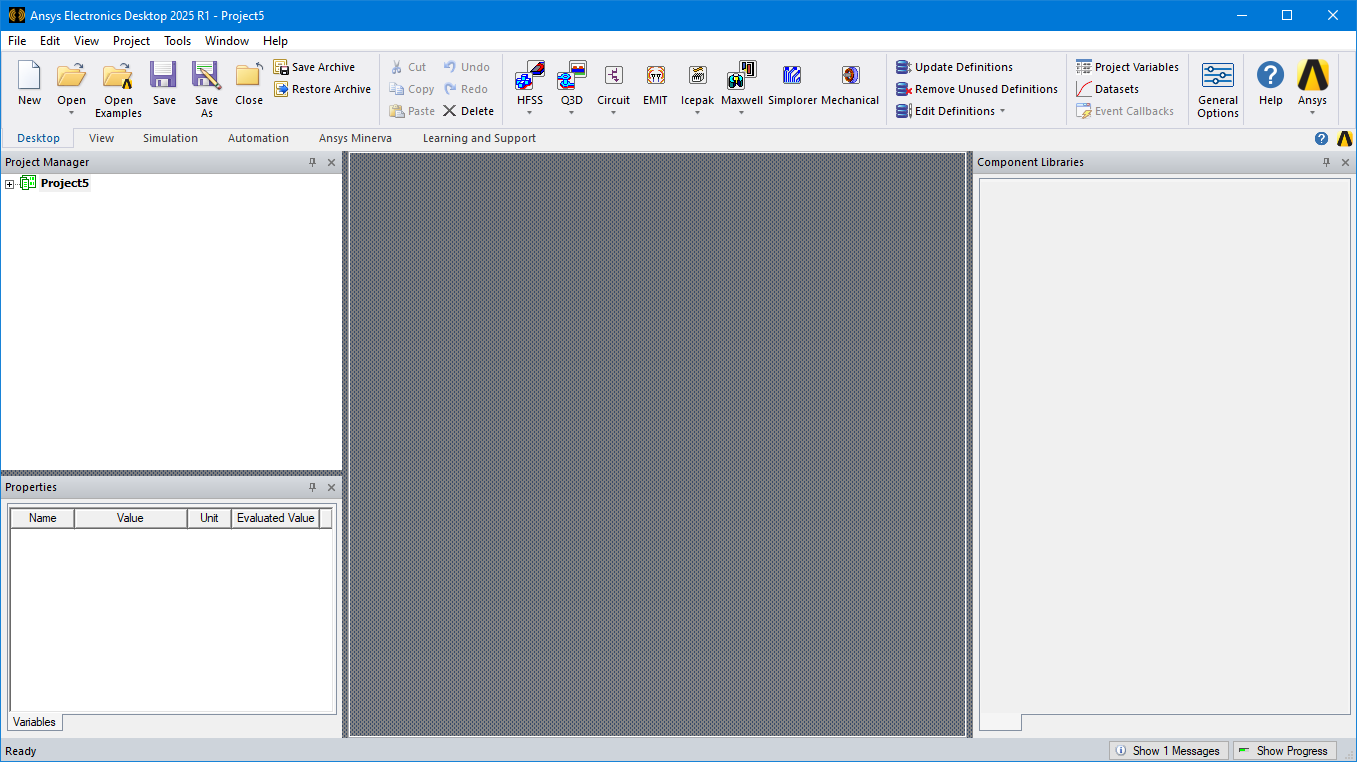Pin the Component Libraries panel
This screenshot has height=762, width=1357.
[1327, 161]
